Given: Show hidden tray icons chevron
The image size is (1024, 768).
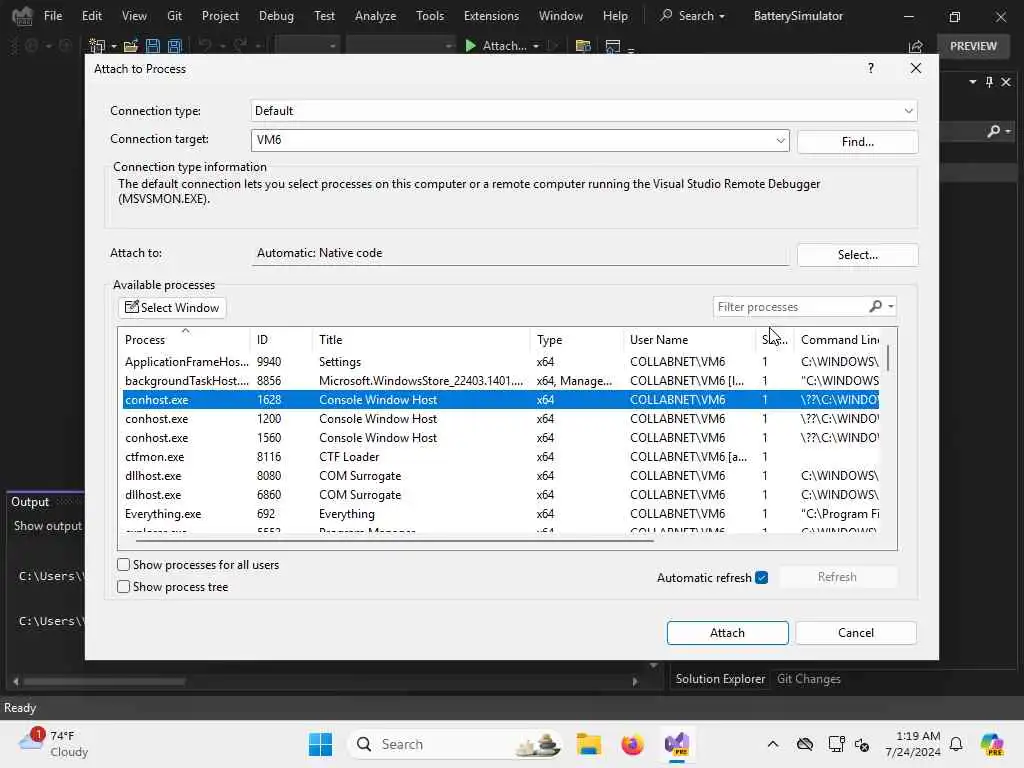Looking at the screenshot, I should pyautogui.click(x=773, y=744).
